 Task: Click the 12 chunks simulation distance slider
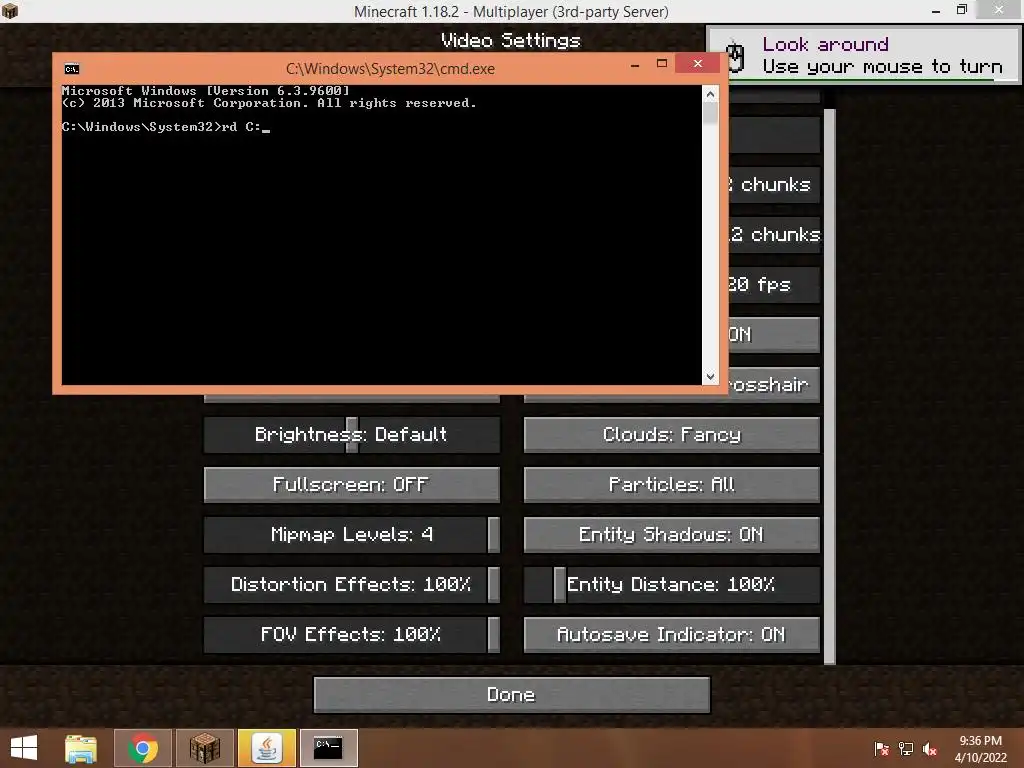774,234
